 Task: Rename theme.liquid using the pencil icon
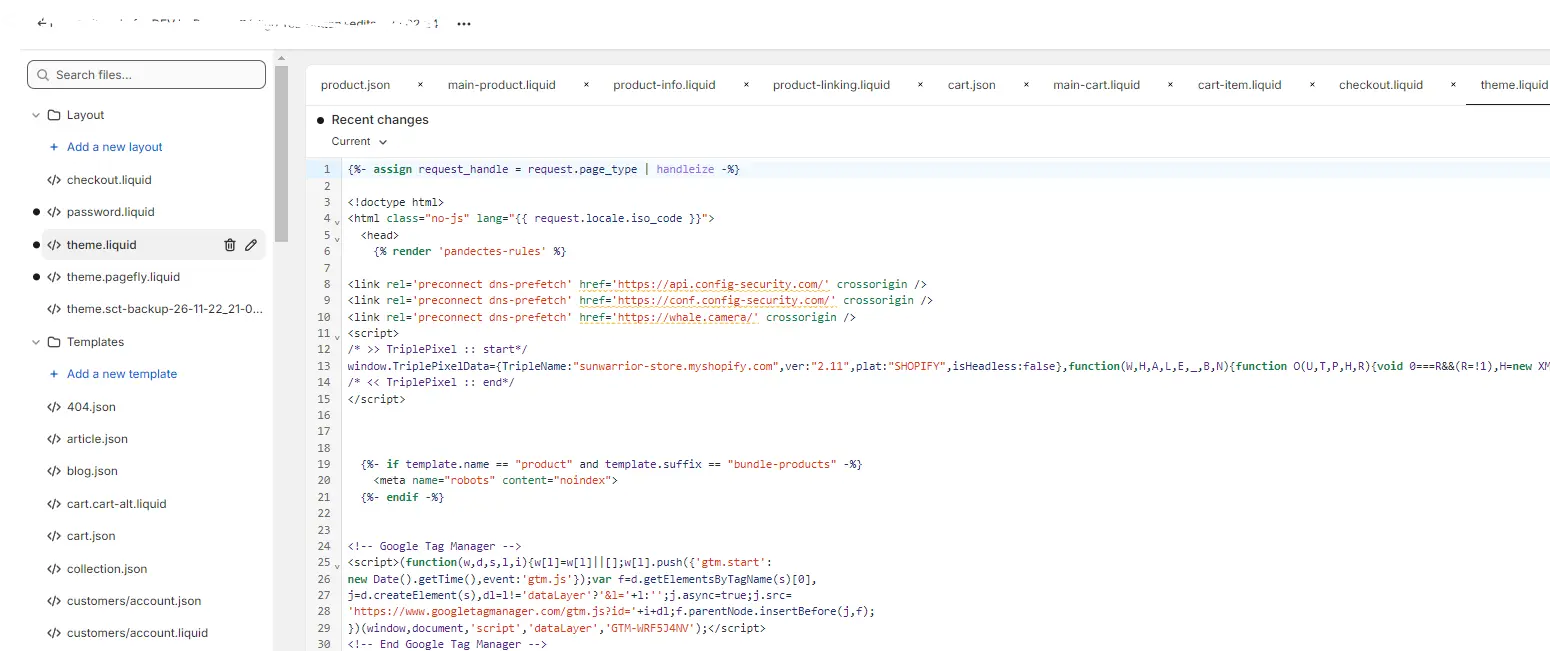[x=251, y=245]
